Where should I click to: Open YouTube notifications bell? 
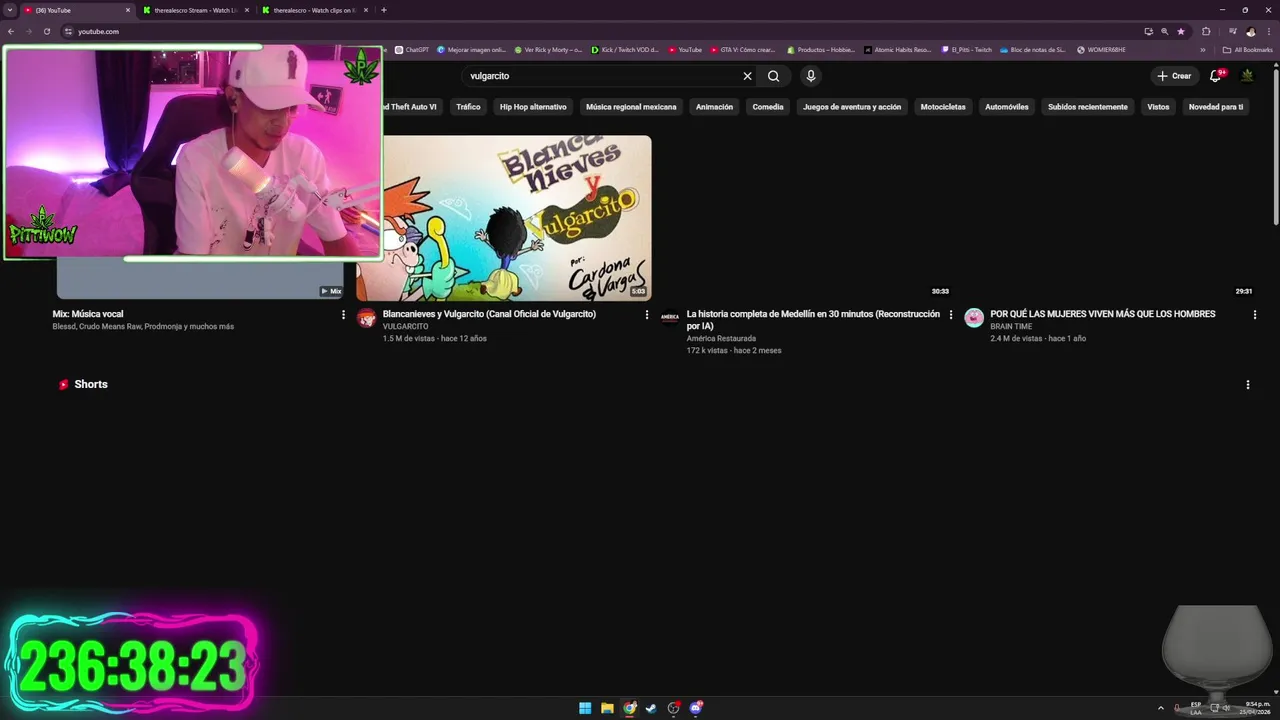pos(1216,76)
